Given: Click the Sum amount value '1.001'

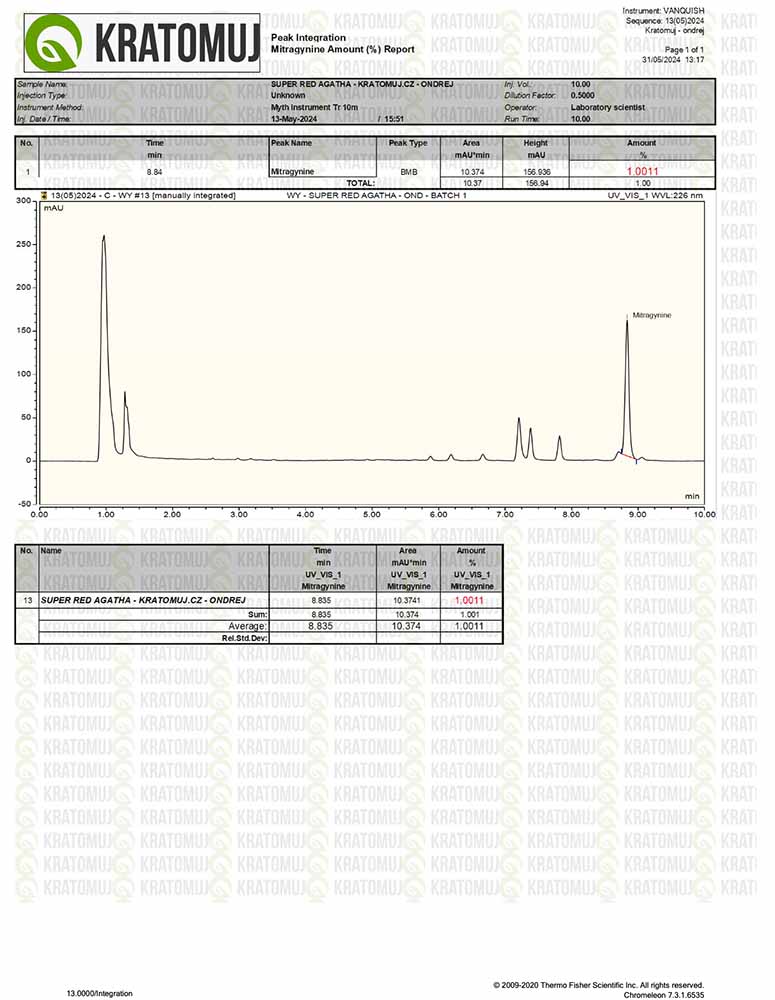Looking at the screenshot, I should click(469, 614).
